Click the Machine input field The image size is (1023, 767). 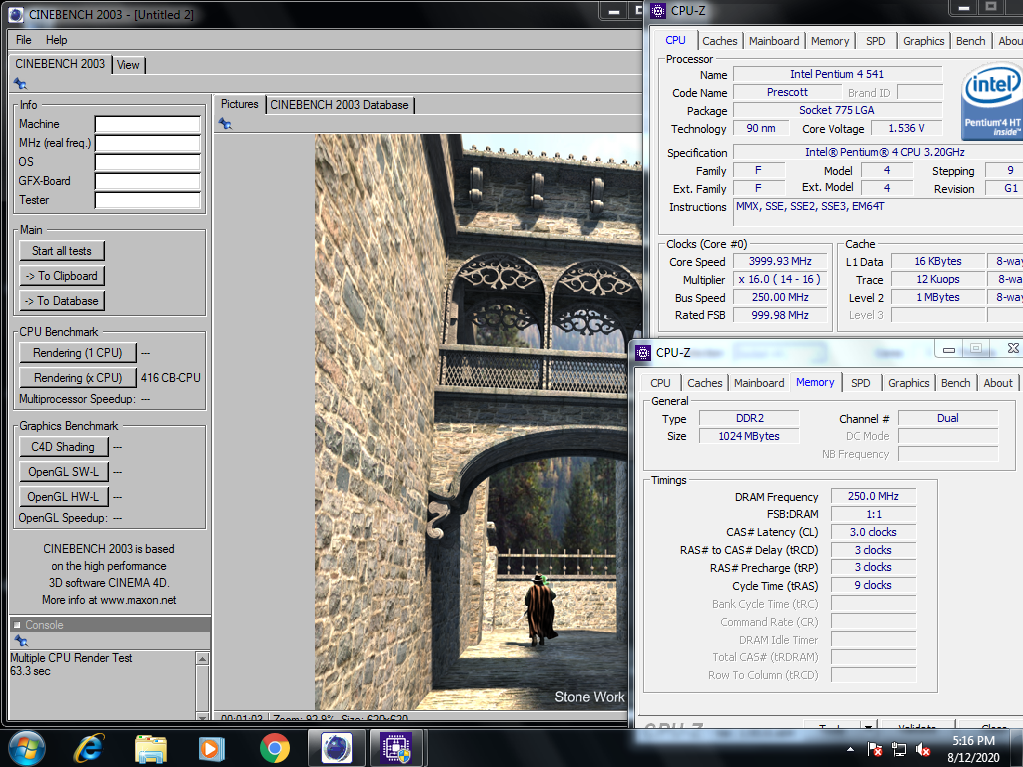tap(147, 124)
